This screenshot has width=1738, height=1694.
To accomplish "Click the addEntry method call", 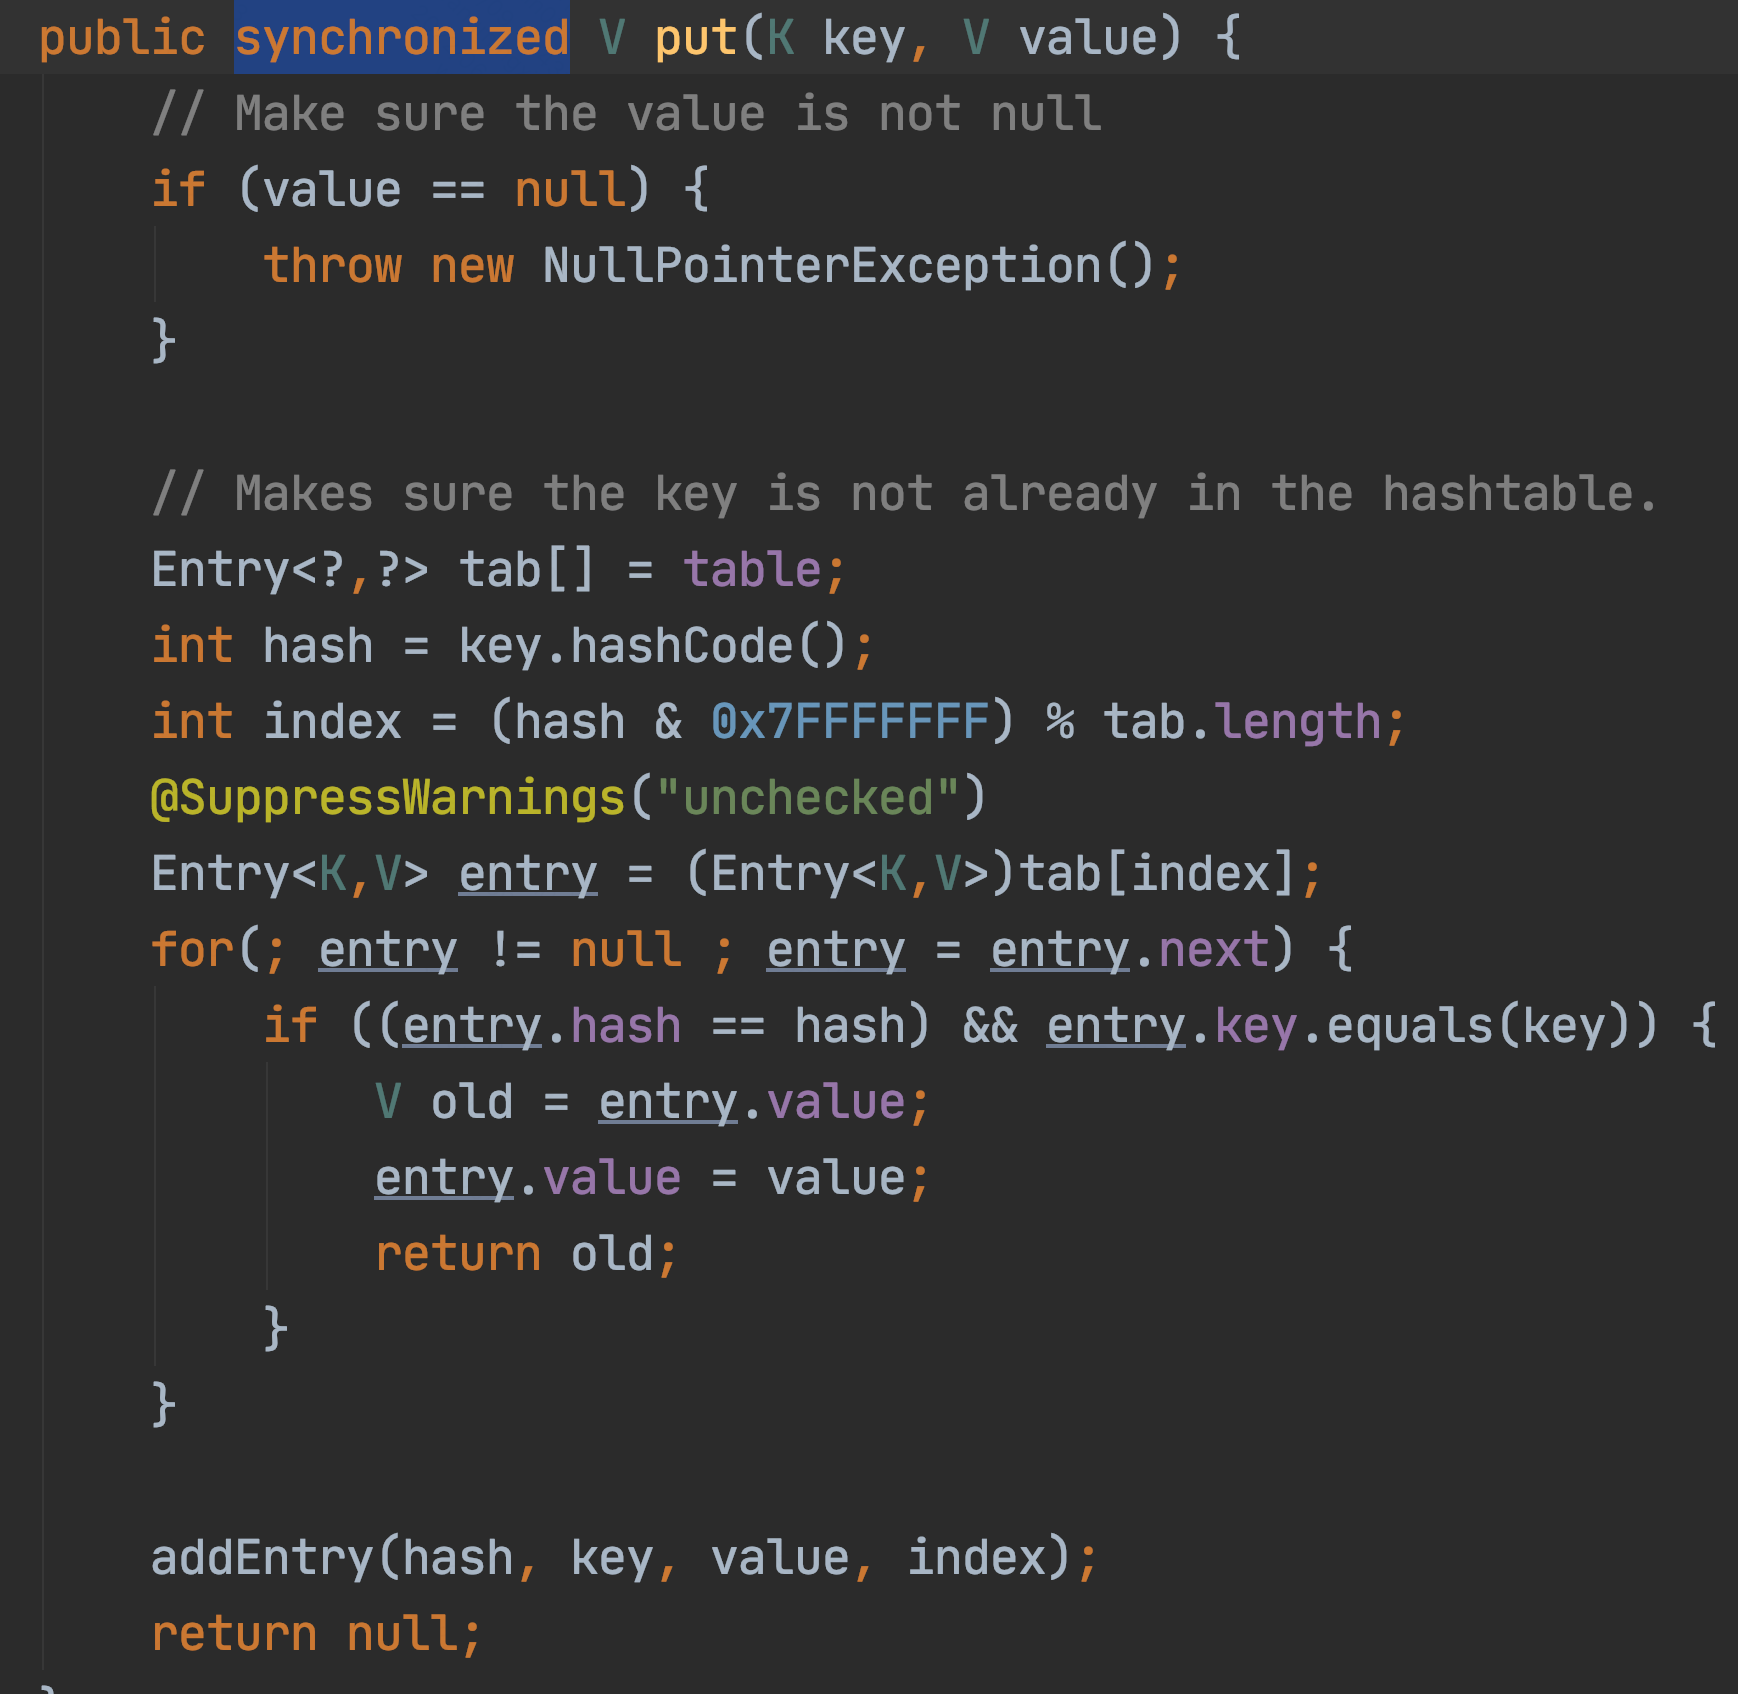I will [x=262, y=1558].
